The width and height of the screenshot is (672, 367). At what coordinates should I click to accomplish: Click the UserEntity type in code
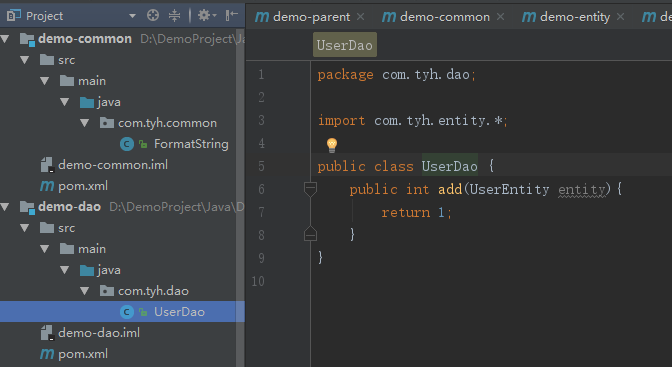pos(510,189)
